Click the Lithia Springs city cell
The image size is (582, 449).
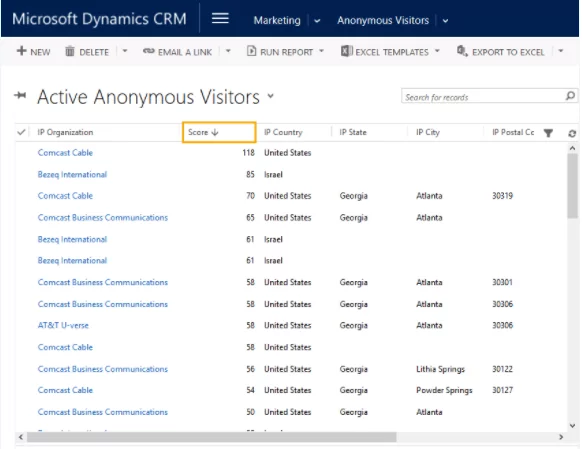(440, 369)
